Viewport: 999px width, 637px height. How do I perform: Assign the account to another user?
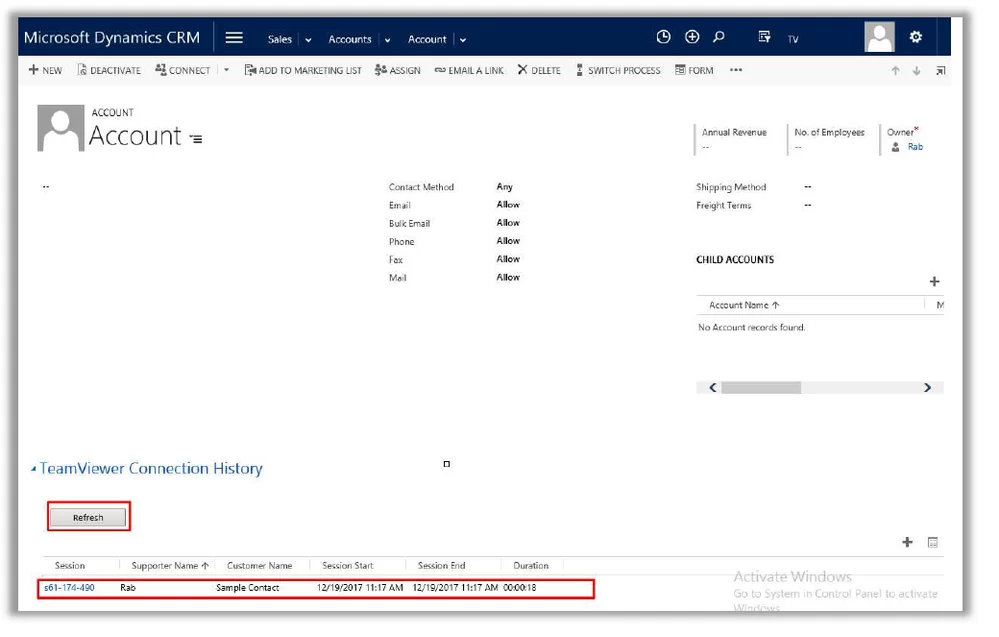(398, 70)
